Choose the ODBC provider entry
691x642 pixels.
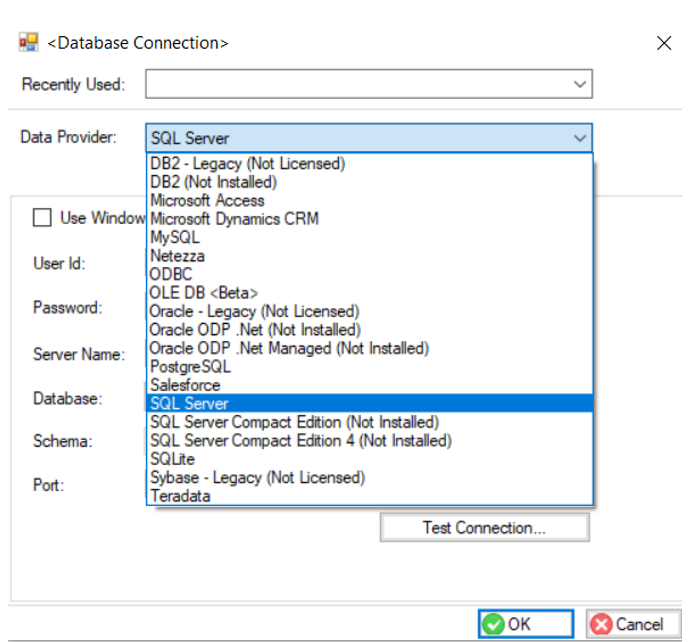point(171,274)
